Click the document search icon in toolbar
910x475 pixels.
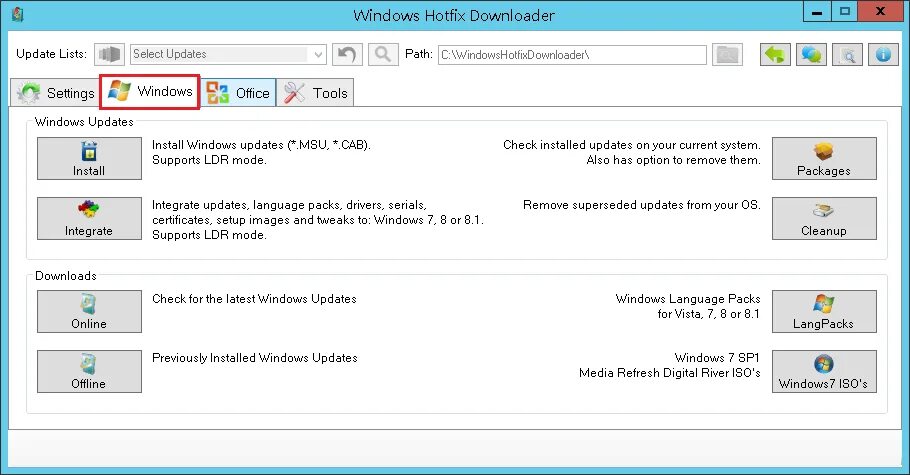click(x=847, y=55)
